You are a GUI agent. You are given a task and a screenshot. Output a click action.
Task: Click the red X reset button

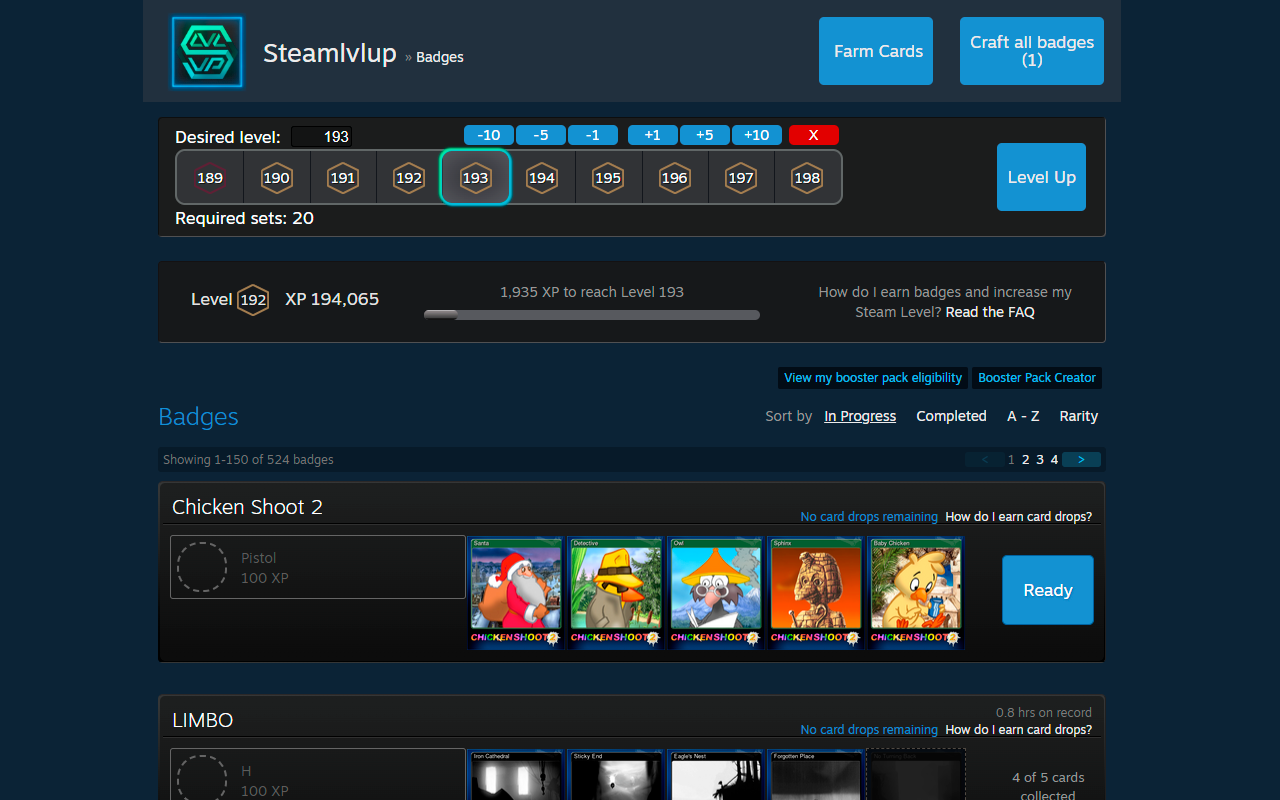coord(814,135)
